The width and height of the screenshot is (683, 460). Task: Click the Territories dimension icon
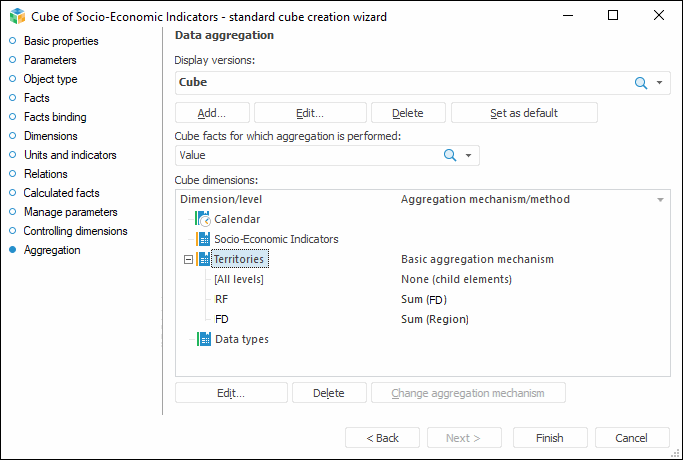tap(204, 259)
